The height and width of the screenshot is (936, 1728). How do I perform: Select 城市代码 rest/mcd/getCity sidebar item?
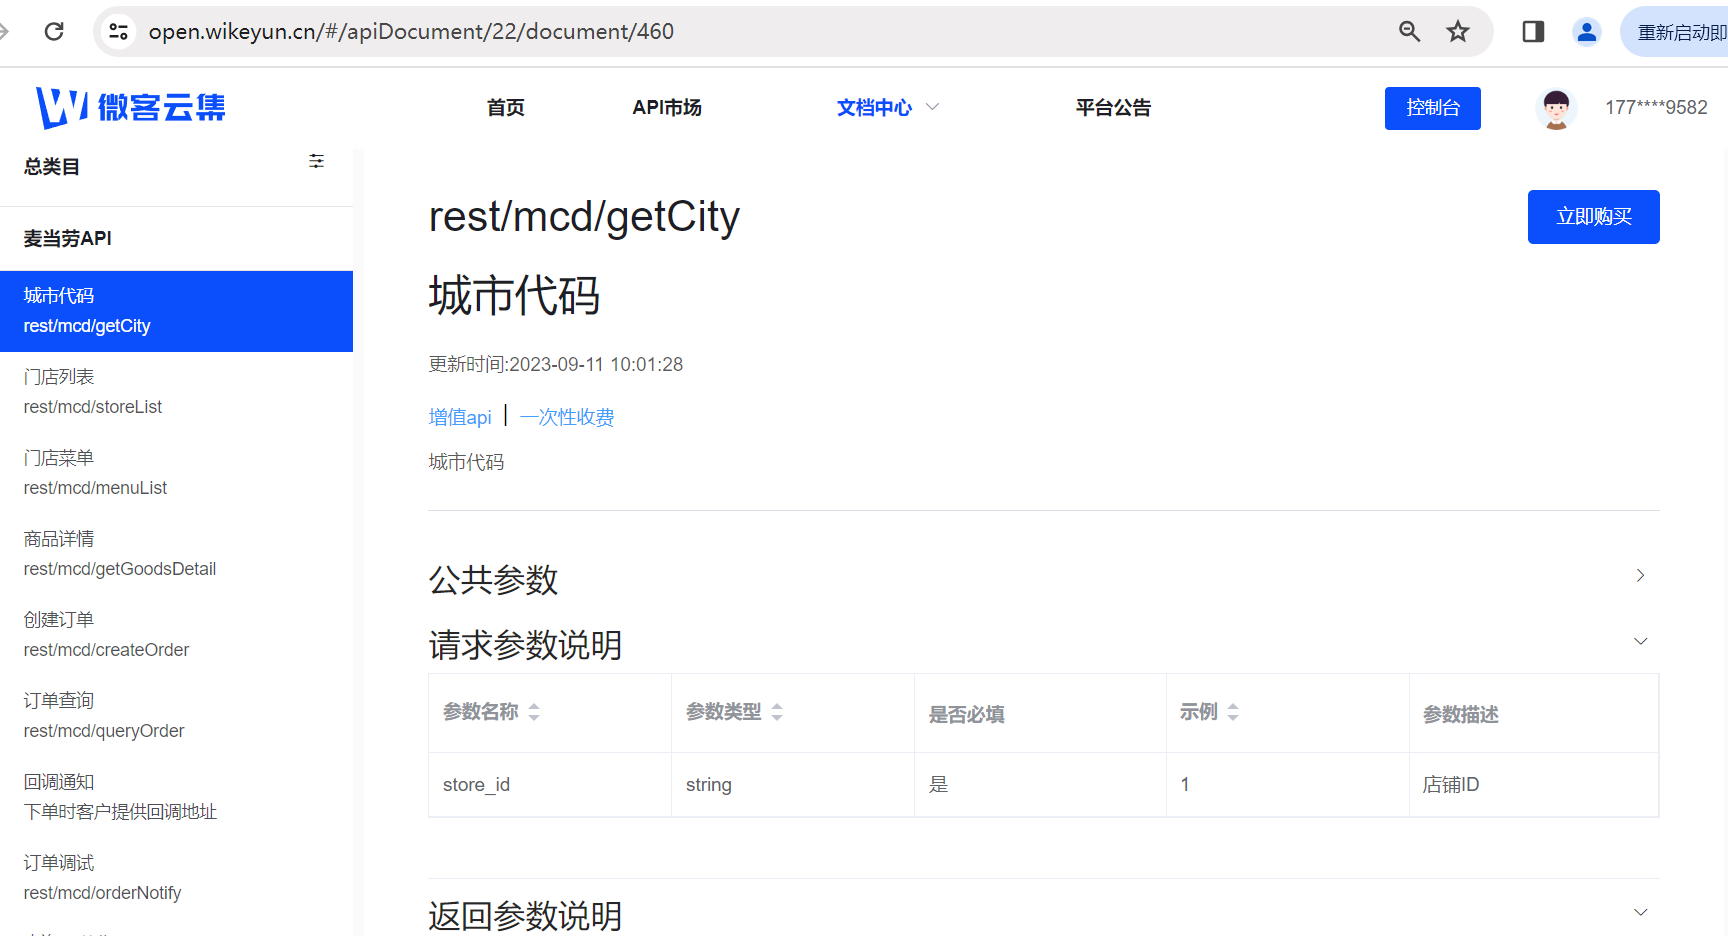pyautogui.click(x=176, y=311)
